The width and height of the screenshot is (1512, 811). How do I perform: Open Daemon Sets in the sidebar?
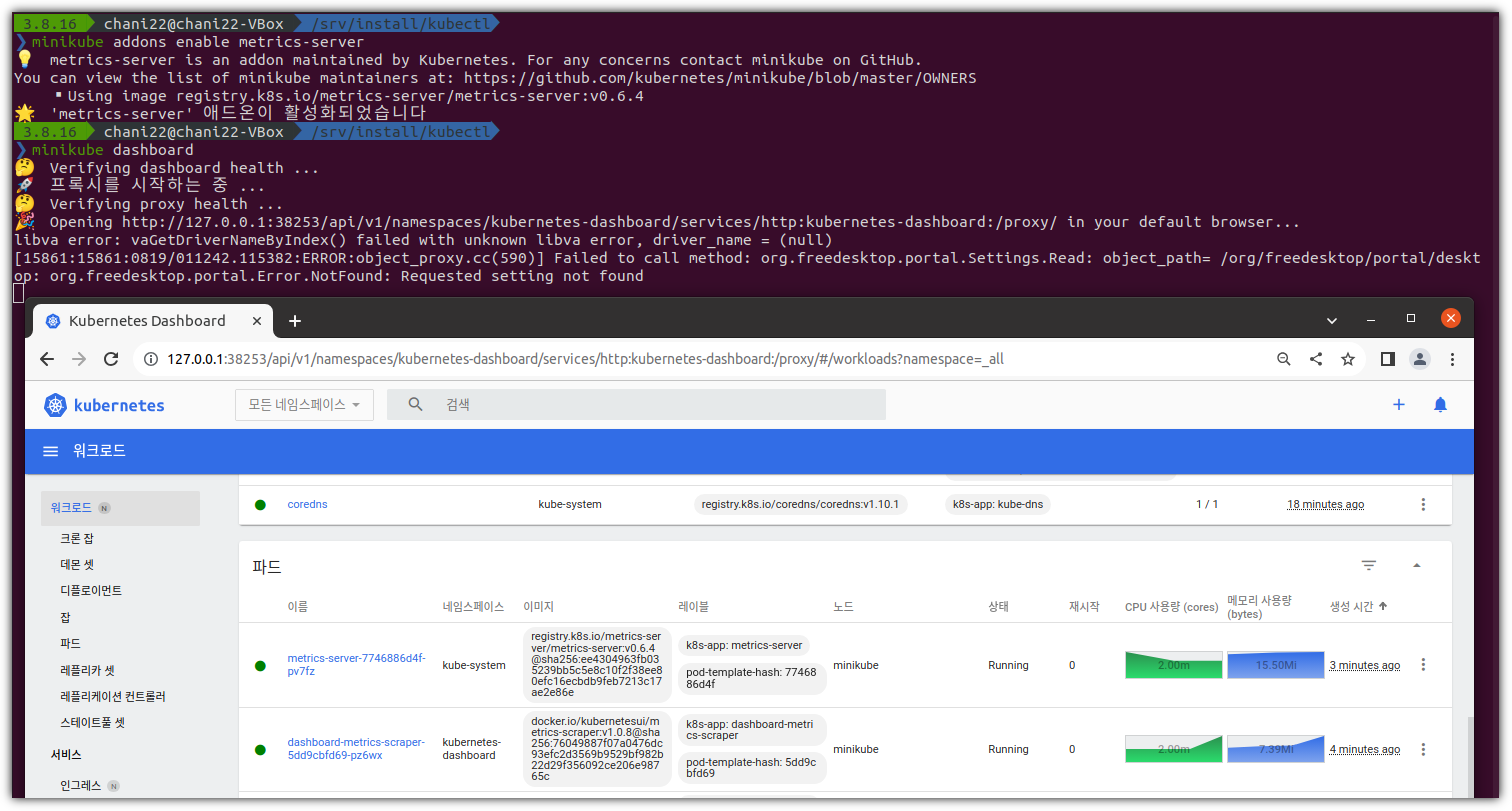click(x=77, y=565)
